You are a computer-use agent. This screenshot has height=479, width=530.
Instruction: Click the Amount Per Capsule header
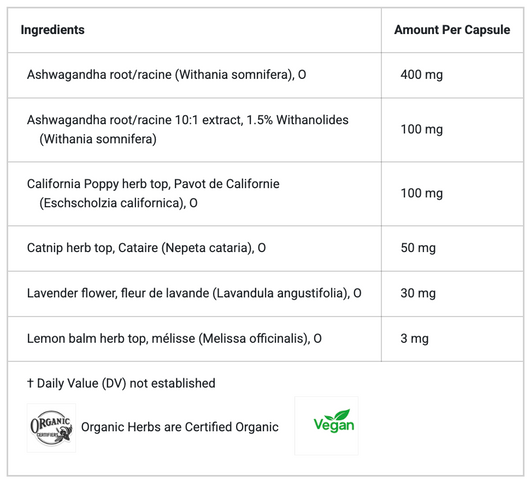coord(452,30)
